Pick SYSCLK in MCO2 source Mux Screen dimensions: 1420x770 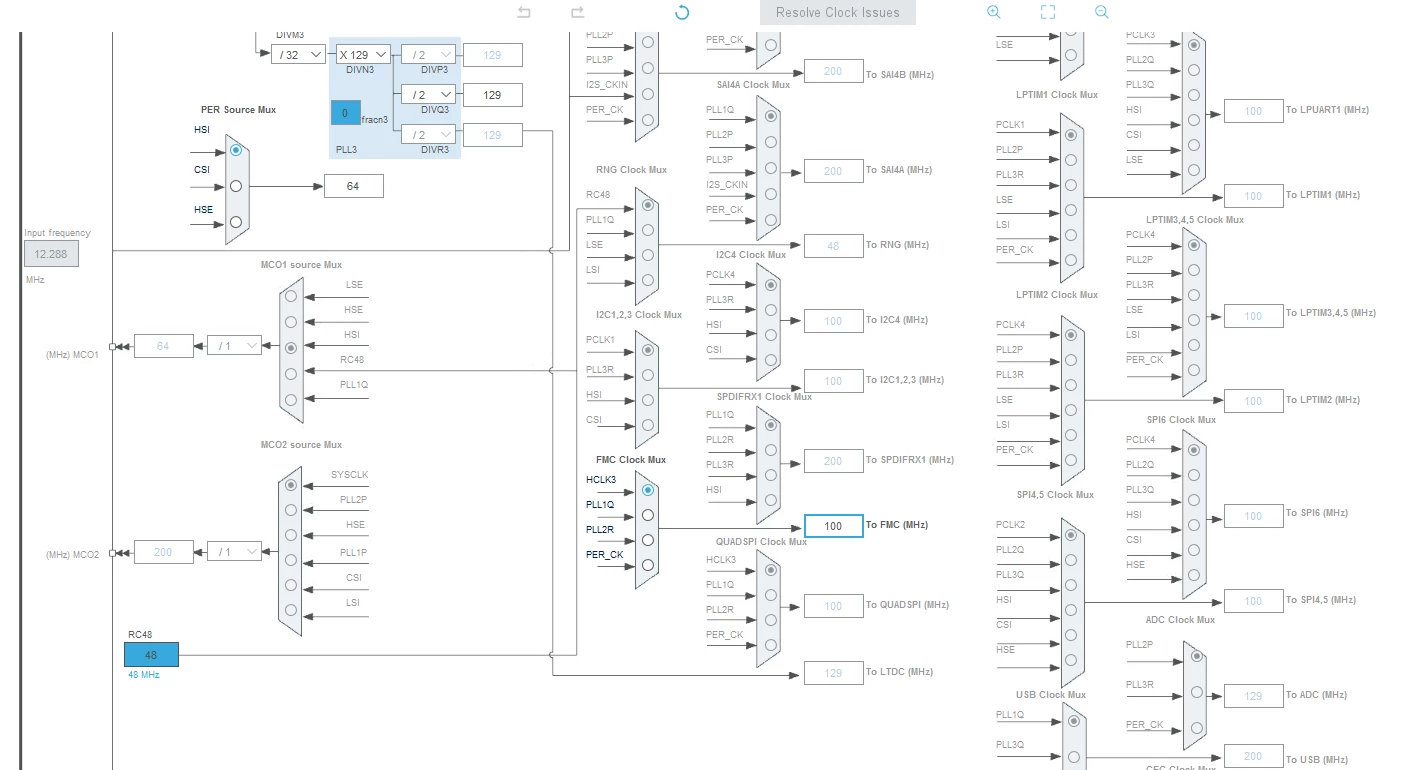pyautogui.click(x=291, y=485)
